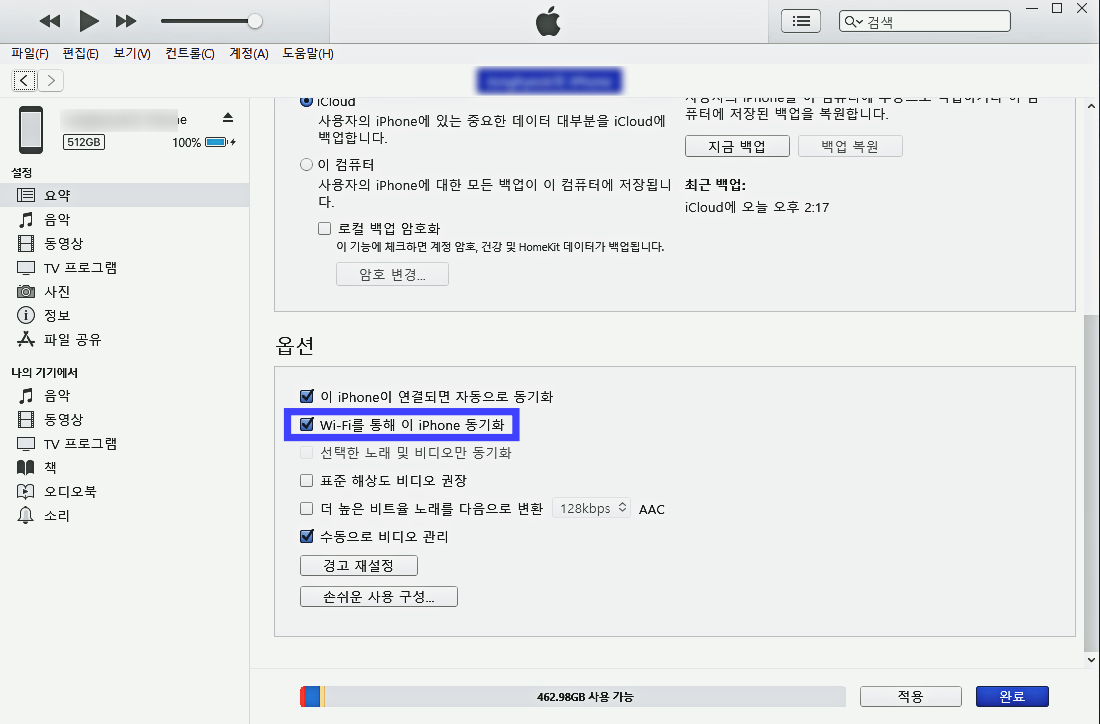Image resolution: width=1100 pixels, height=724 pixels.
Task: Click the search magnifier dropdown icon
Action: click(x=853, y=21)
